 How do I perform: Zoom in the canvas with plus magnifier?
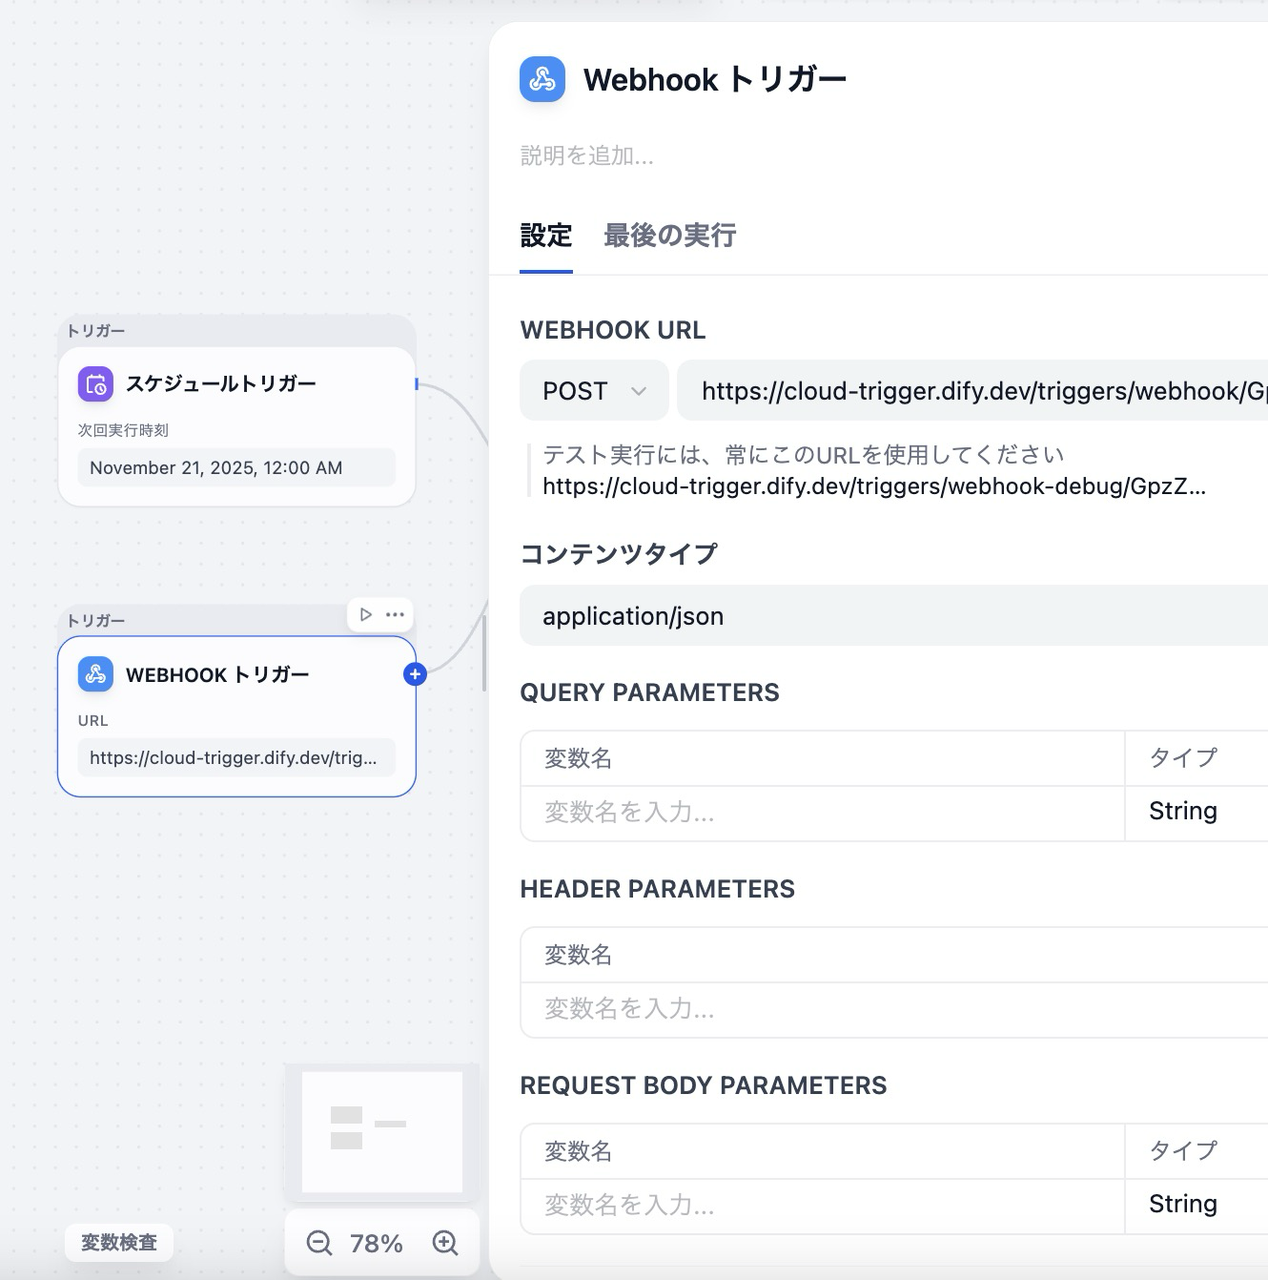pyautogui.click(x=445, y=1243)
